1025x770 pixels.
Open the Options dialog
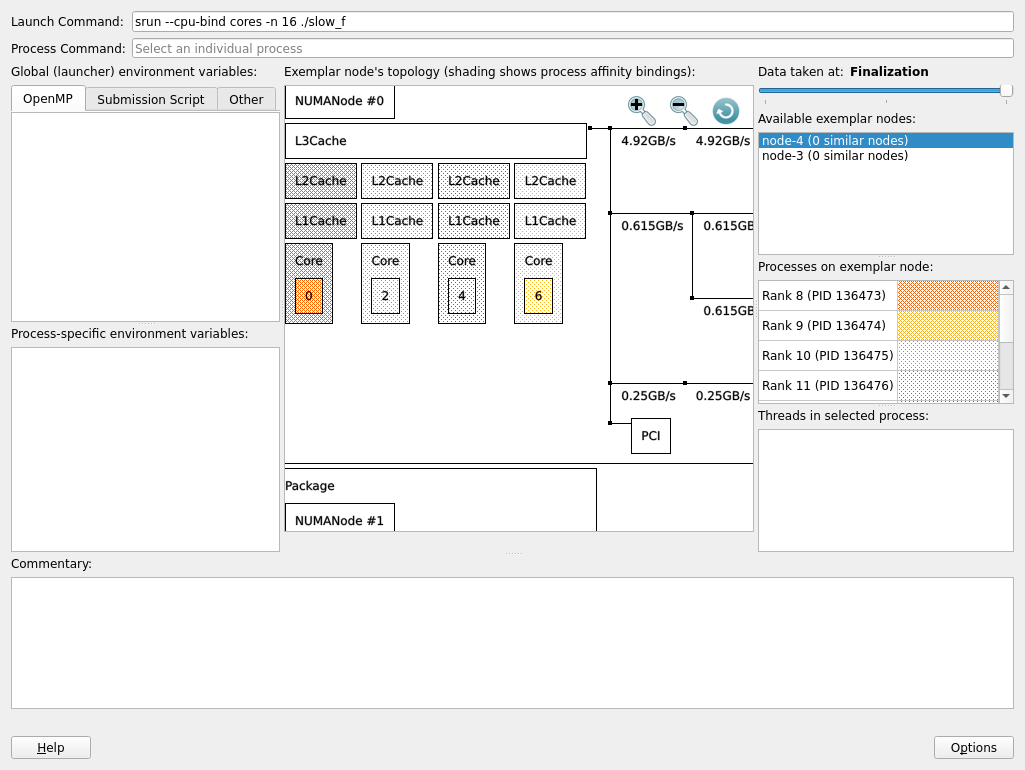pyautogui.click(x=973, y=747)
